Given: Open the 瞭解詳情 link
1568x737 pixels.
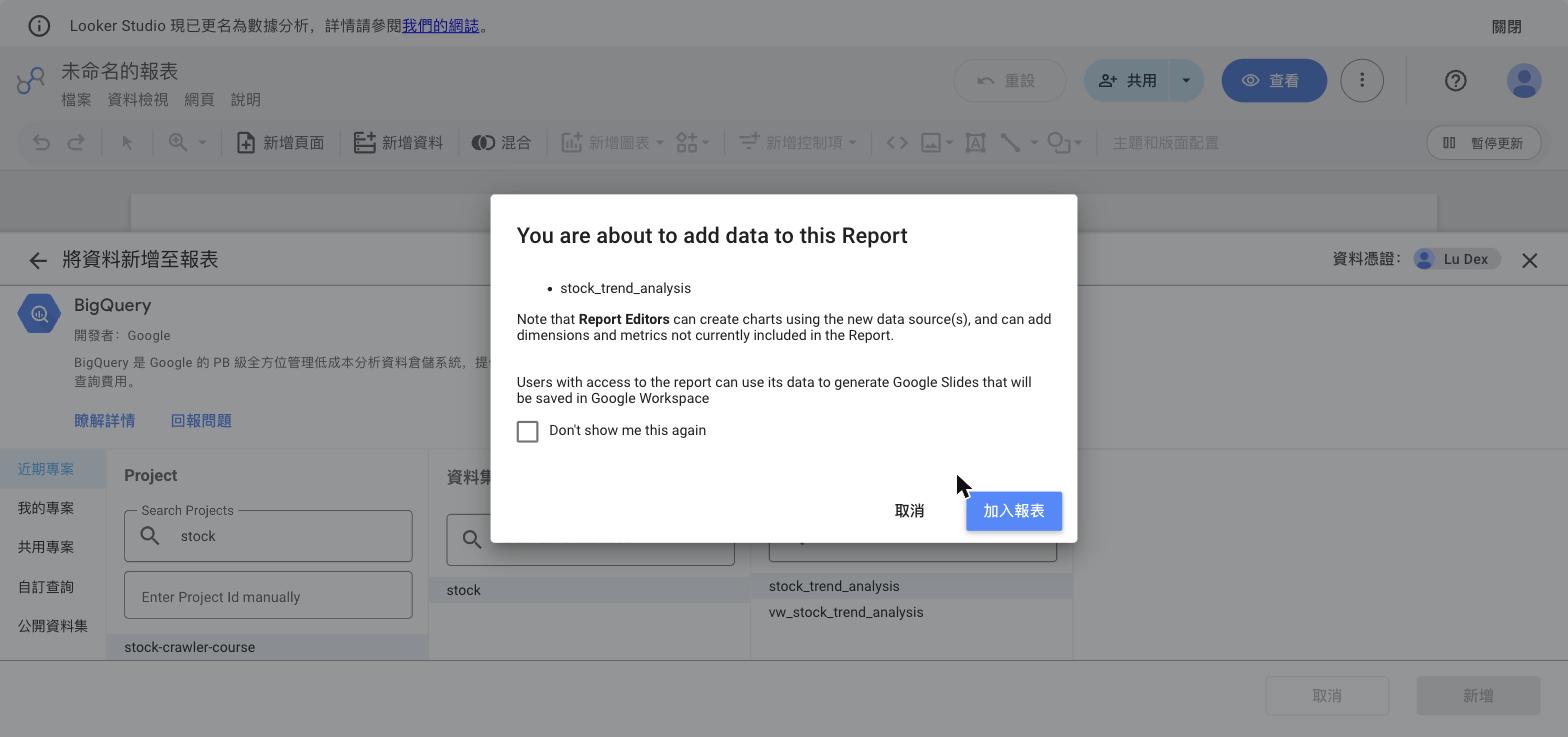Looking at the screenshot, I should (104, 421).
